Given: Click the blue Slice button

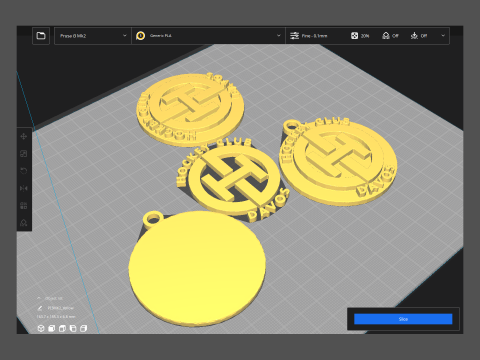Looking at the screenshot, I should (403, 319).
